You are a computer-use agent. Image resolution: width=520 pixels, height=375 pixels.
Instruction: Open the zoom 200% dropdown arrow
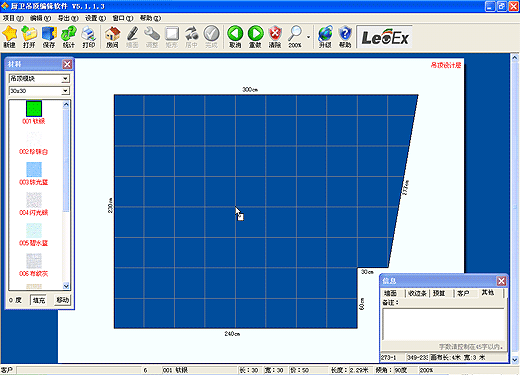tap(308, 37)
